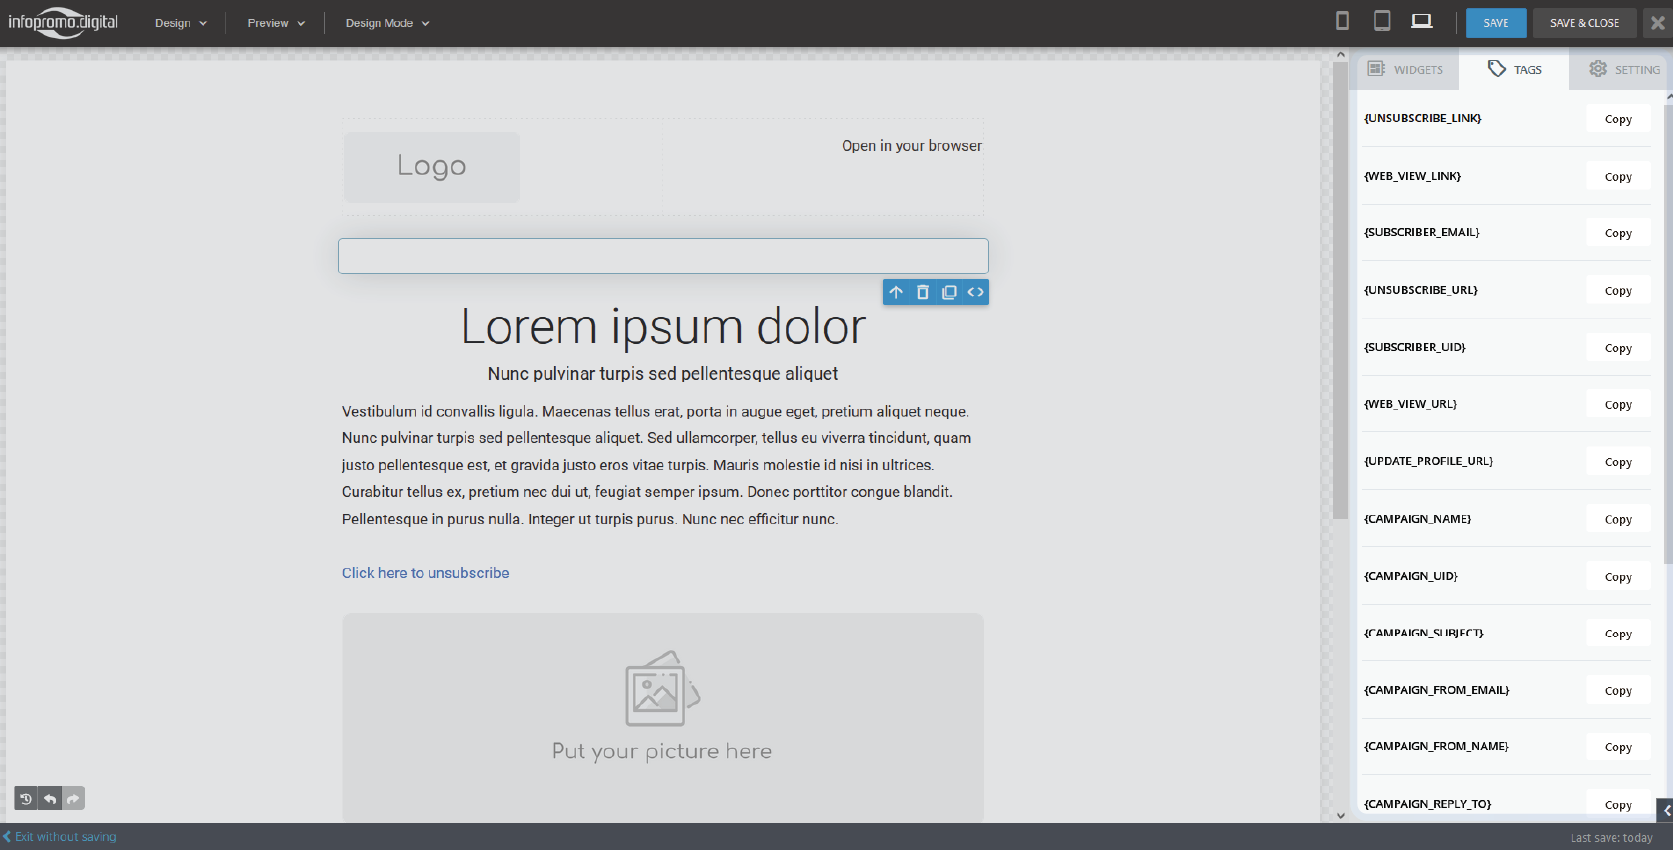Click Exit without saving link

[60, 837]
